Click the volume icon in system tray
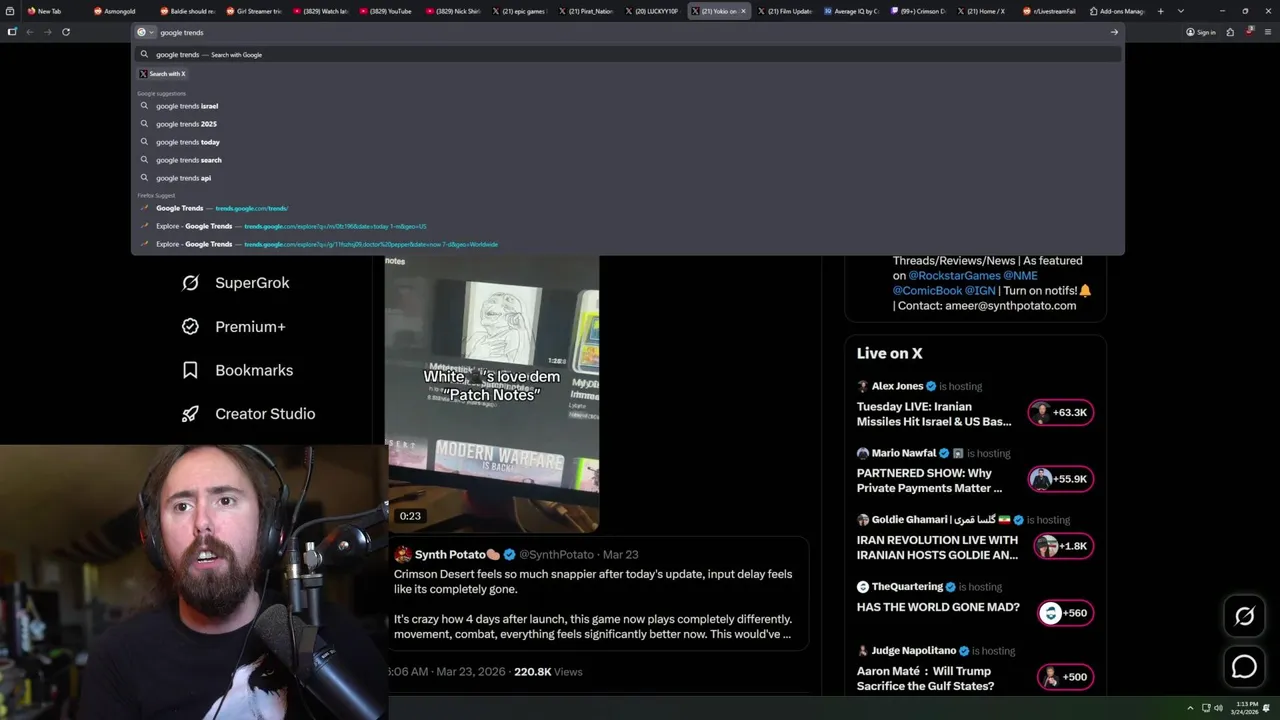 (1218, 708)
